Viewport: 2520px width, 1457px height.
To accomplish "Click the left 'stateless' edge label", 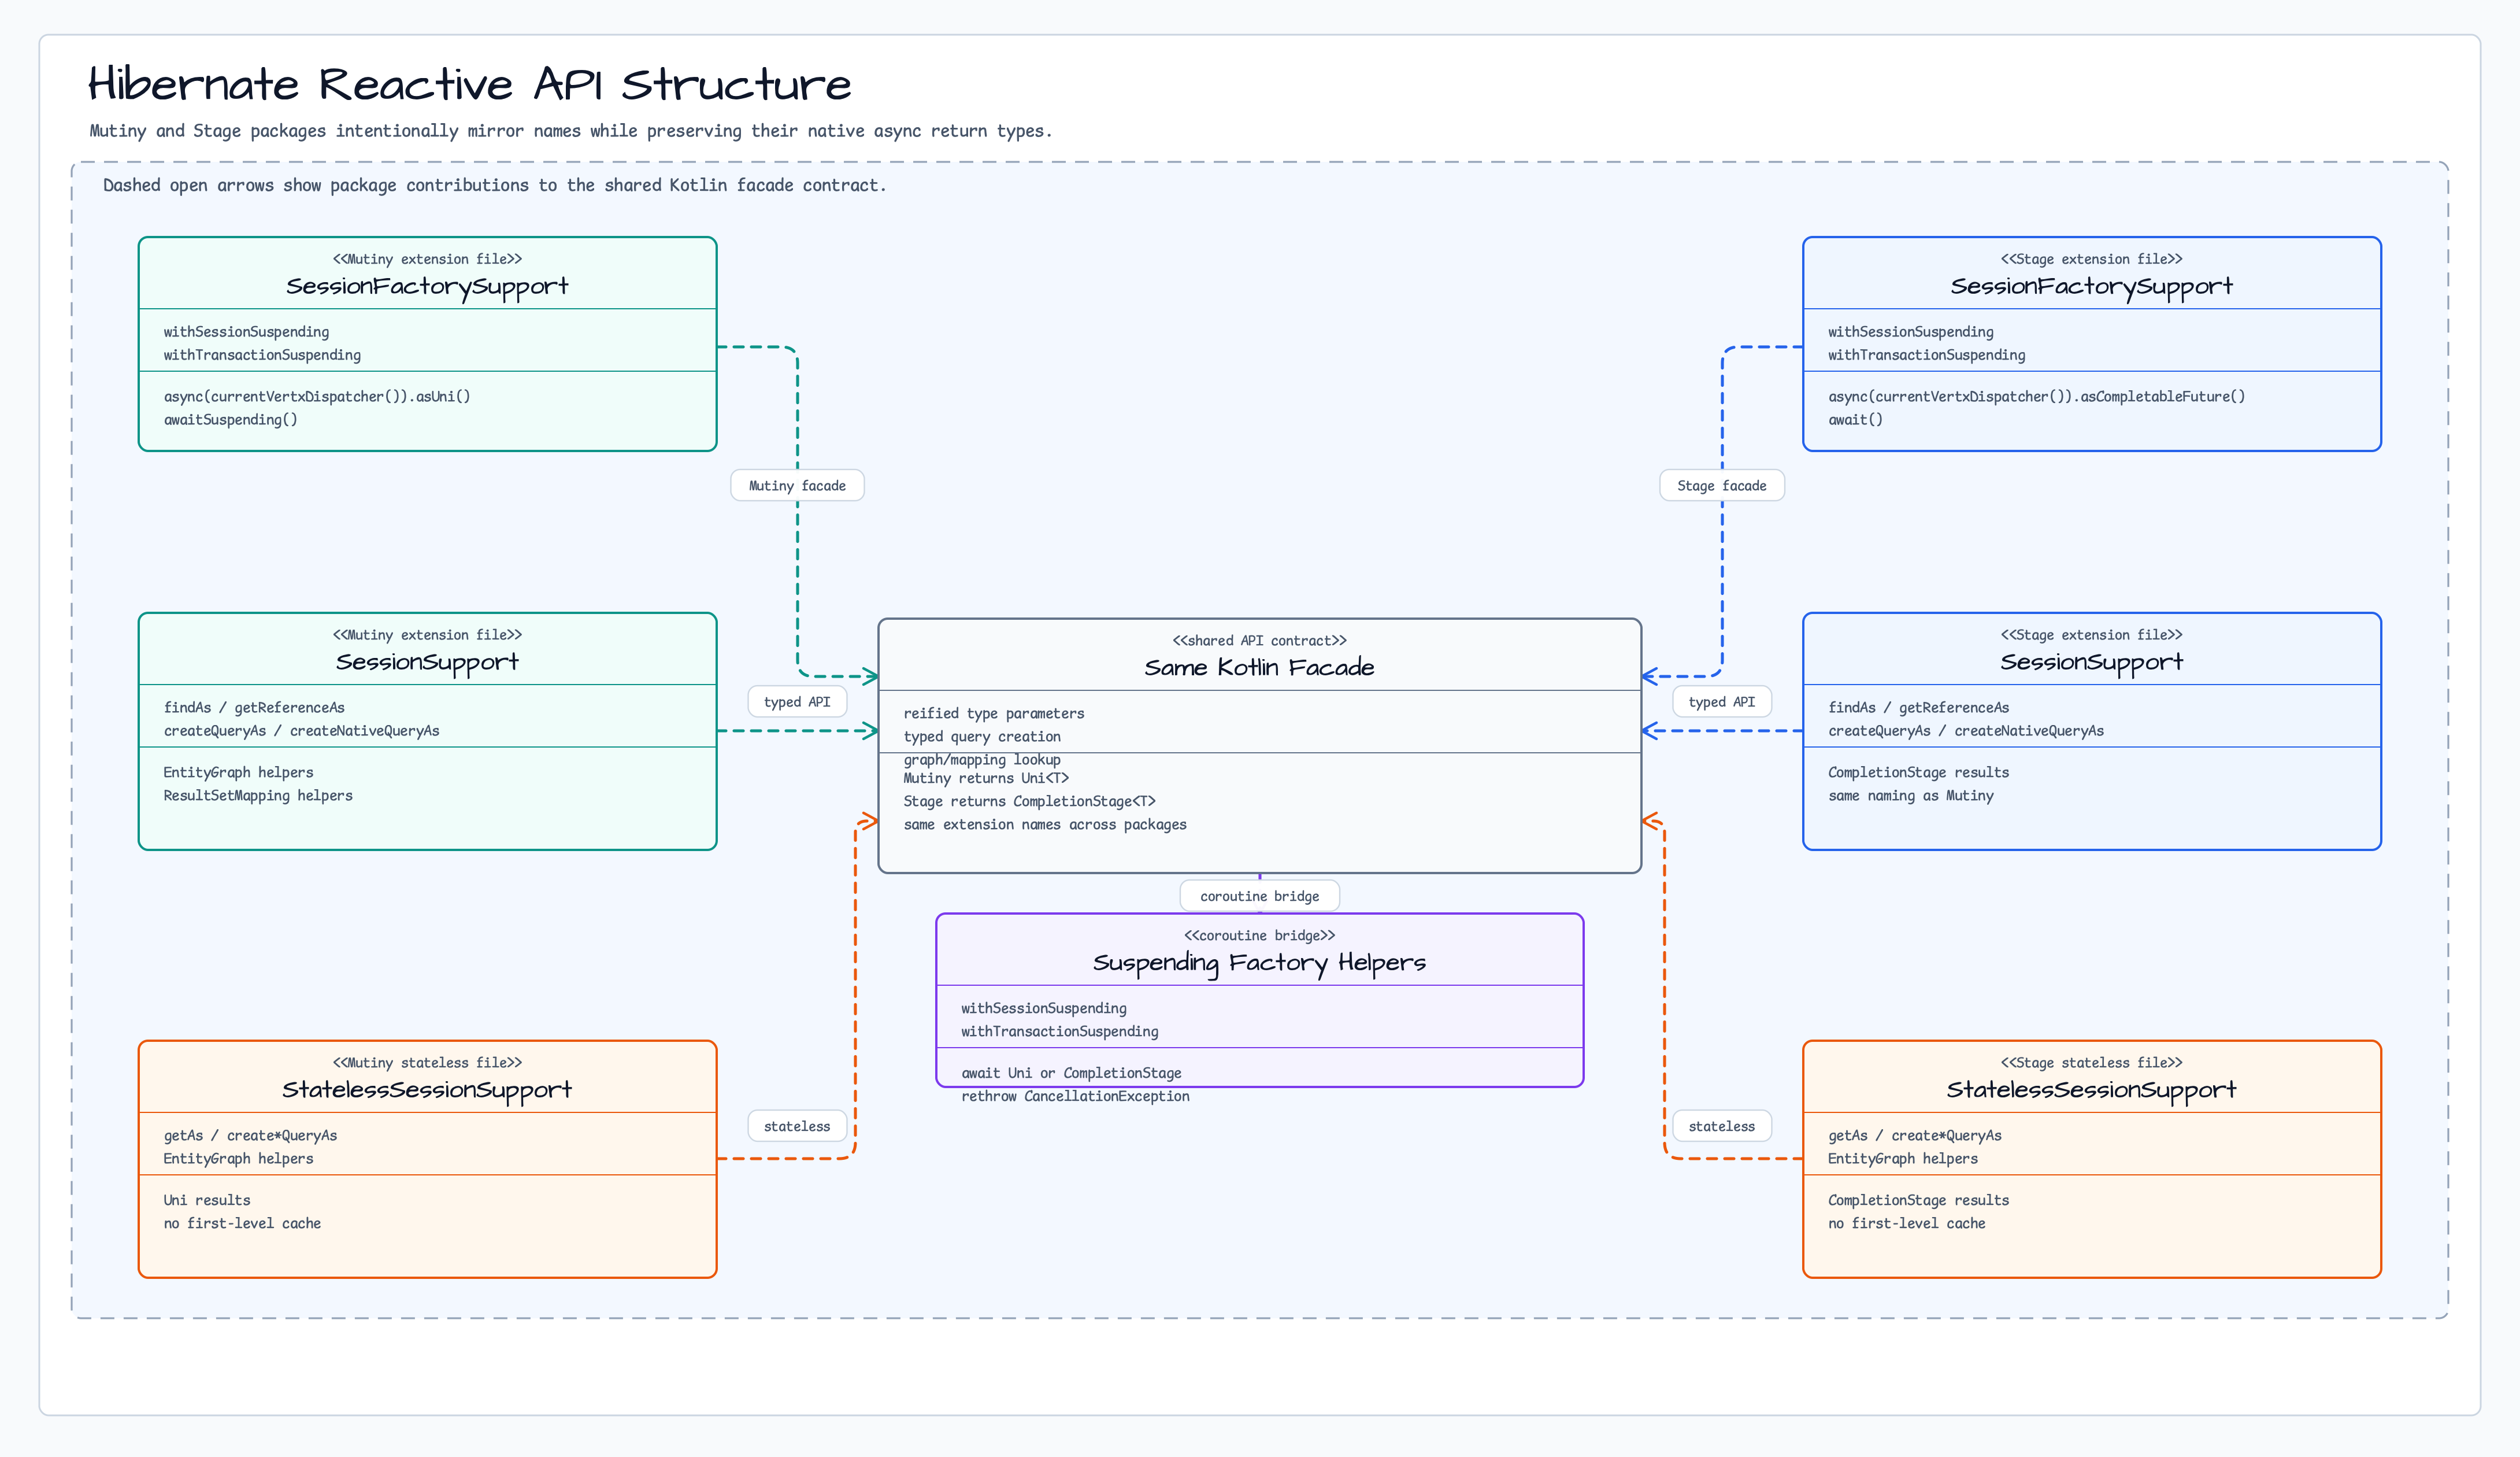I will (797, 1126).
